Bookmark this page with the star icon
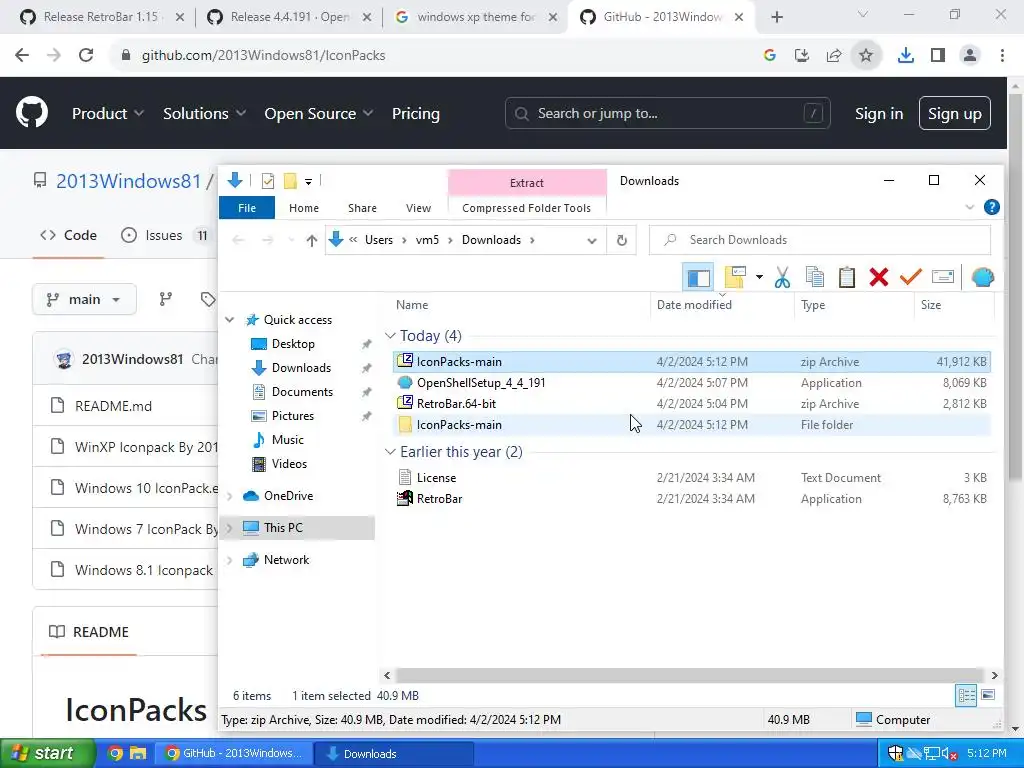The image size is (1024, 768). (866, 56)
